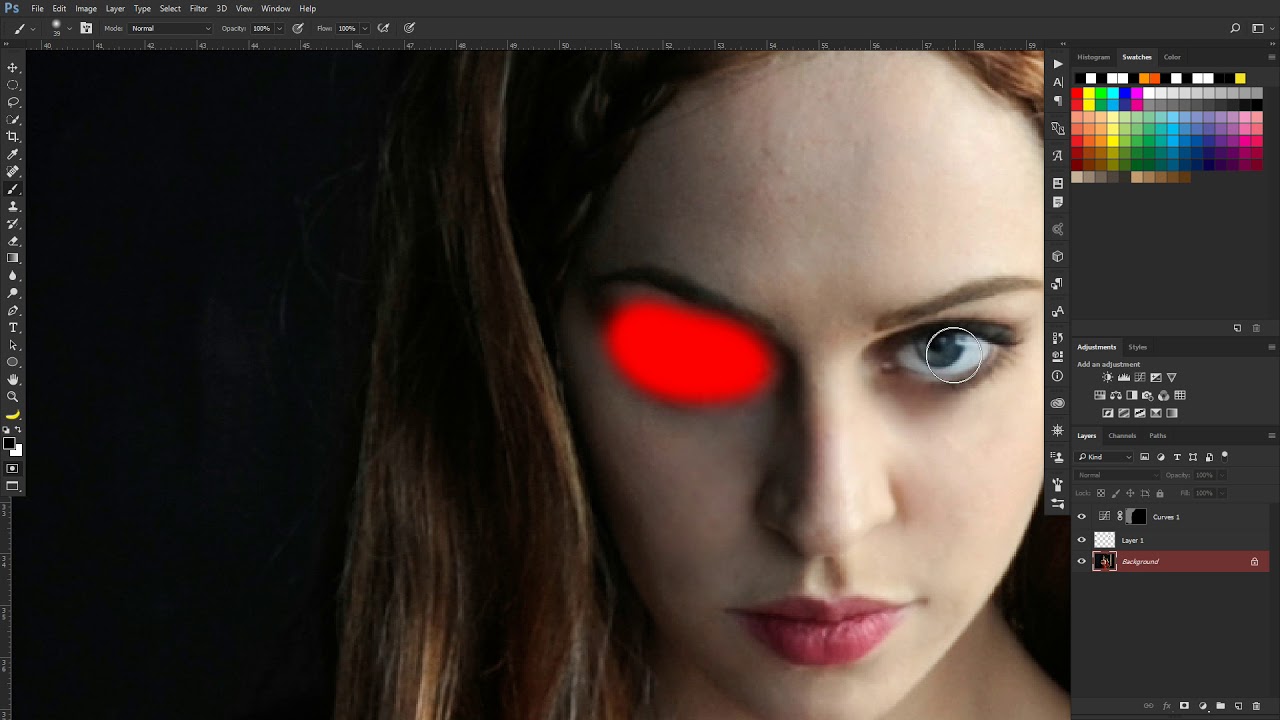Toggle the brush panel button in options bar
This screenshot has height=720, width=1280.
pyautogui.click(x=86, y=28)
